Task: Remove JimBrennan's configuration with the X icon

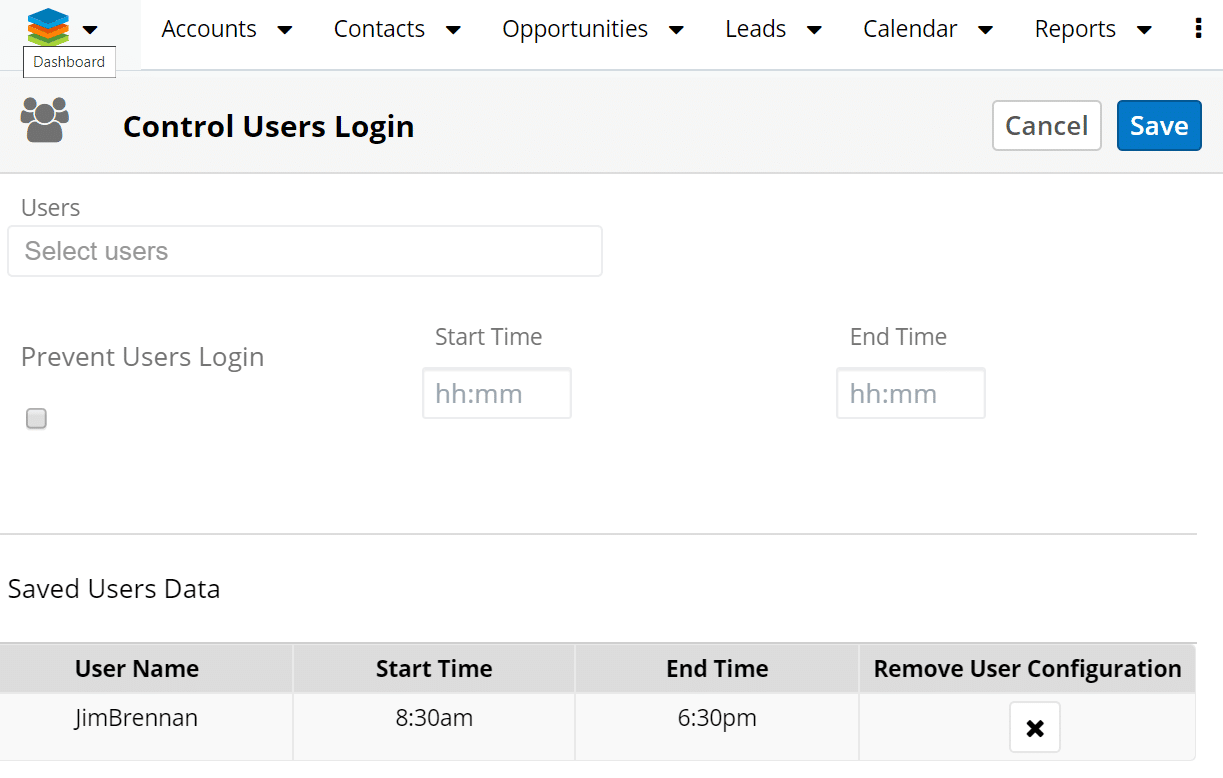Action: coord(1034,727)
